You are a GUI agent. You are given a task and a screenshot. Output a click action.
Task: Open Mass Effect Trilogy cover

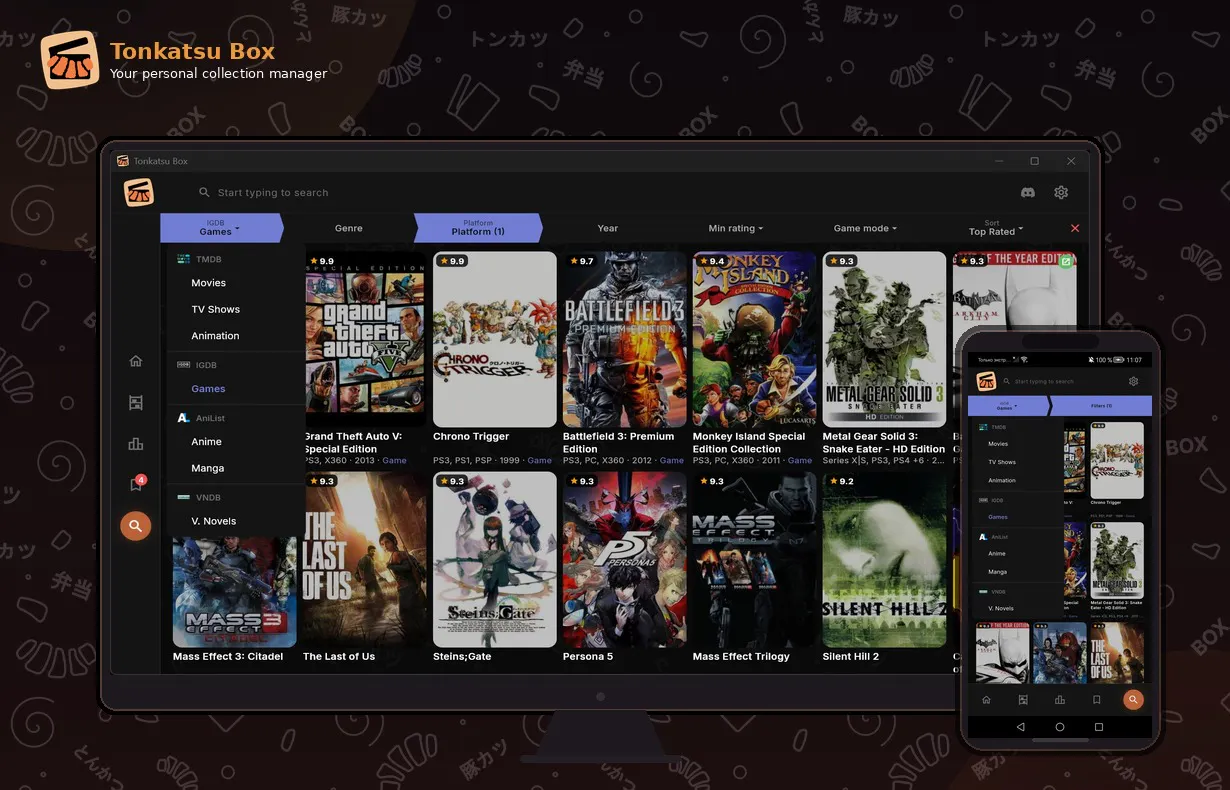(x=755, y=560)
